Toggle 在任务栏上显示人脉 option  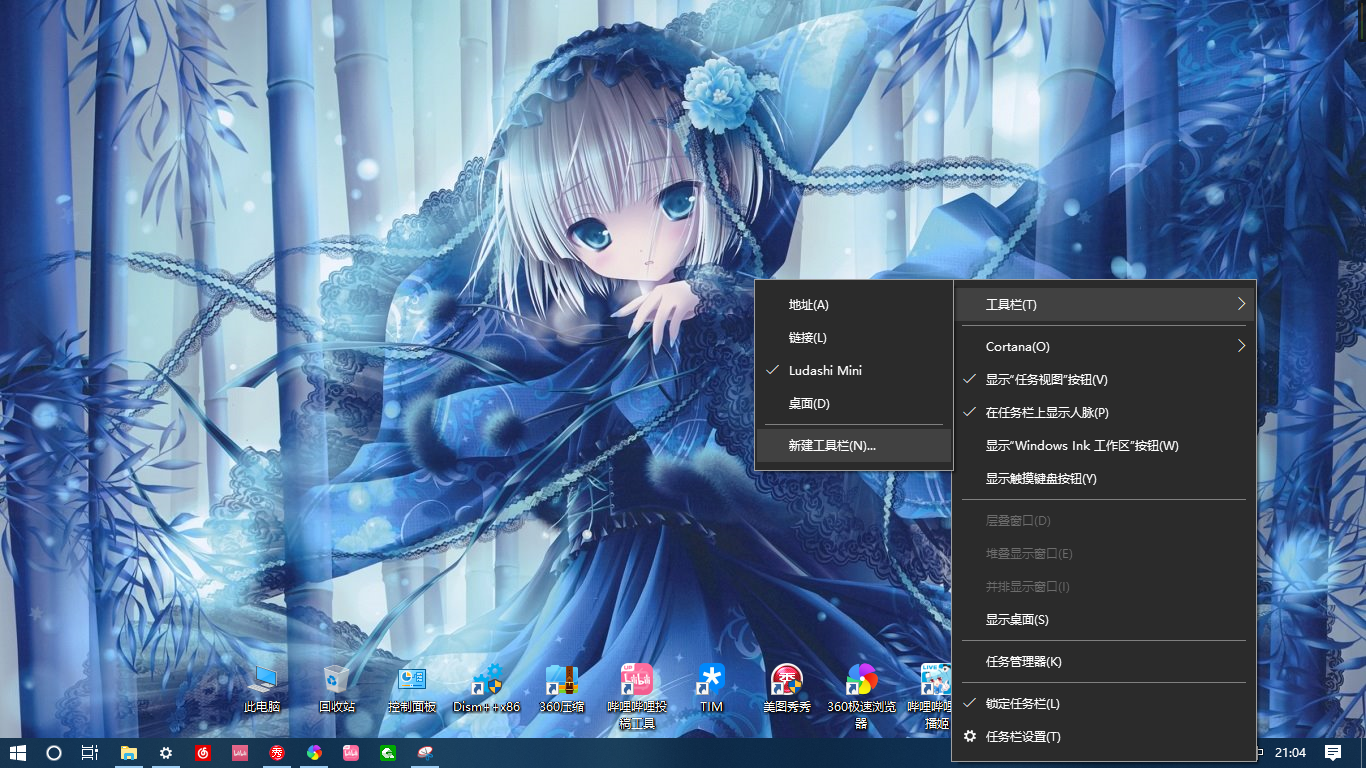(1104, 412)
